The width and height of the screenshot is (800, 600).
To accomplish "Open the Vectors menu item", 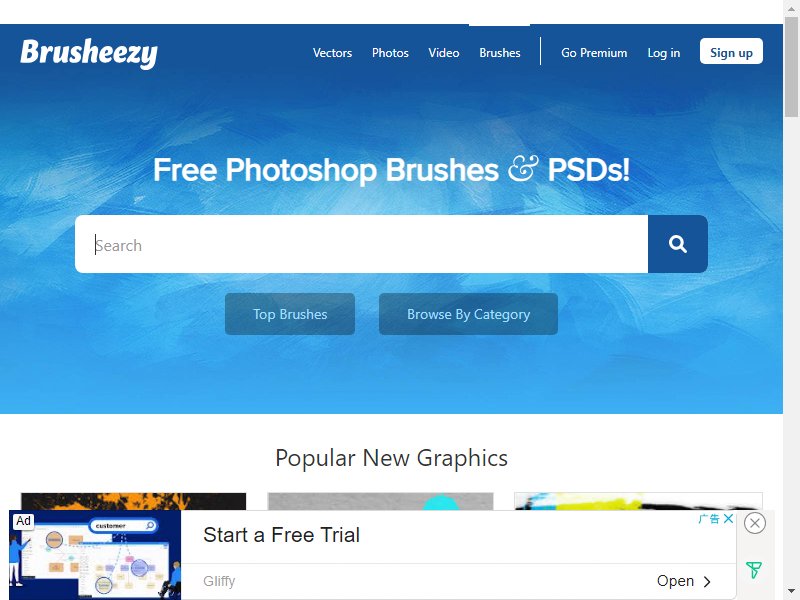I will 332,53.
